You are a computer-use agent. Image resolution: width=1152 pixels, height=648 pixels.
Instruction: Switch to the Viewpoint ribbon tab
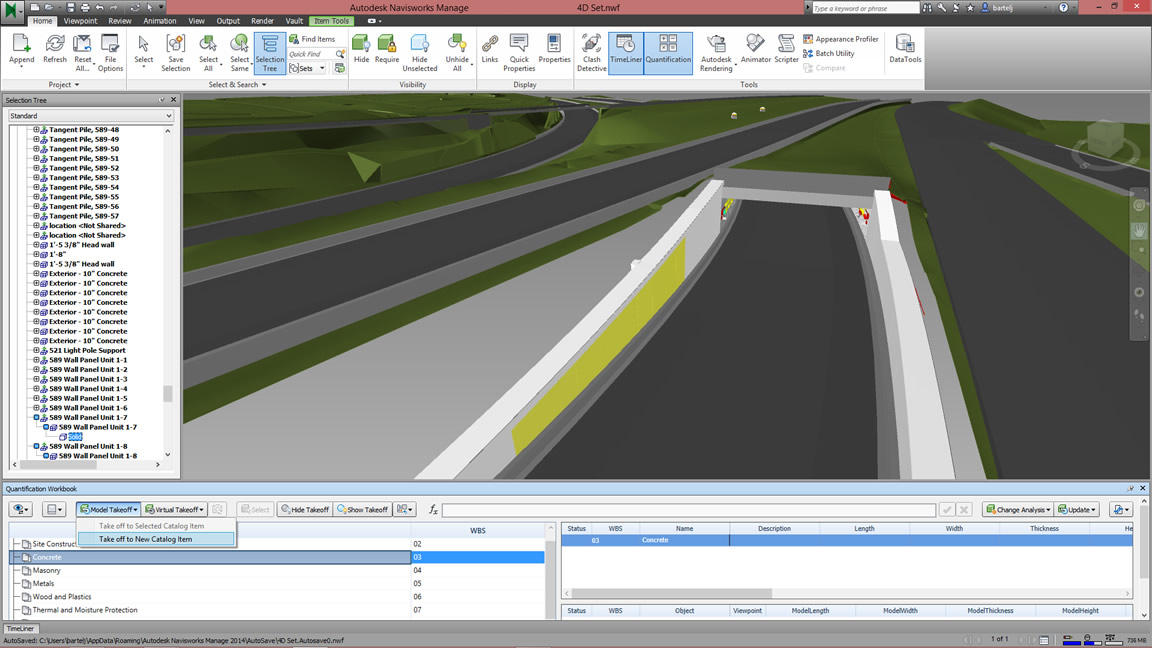click(x=80, y=21)
